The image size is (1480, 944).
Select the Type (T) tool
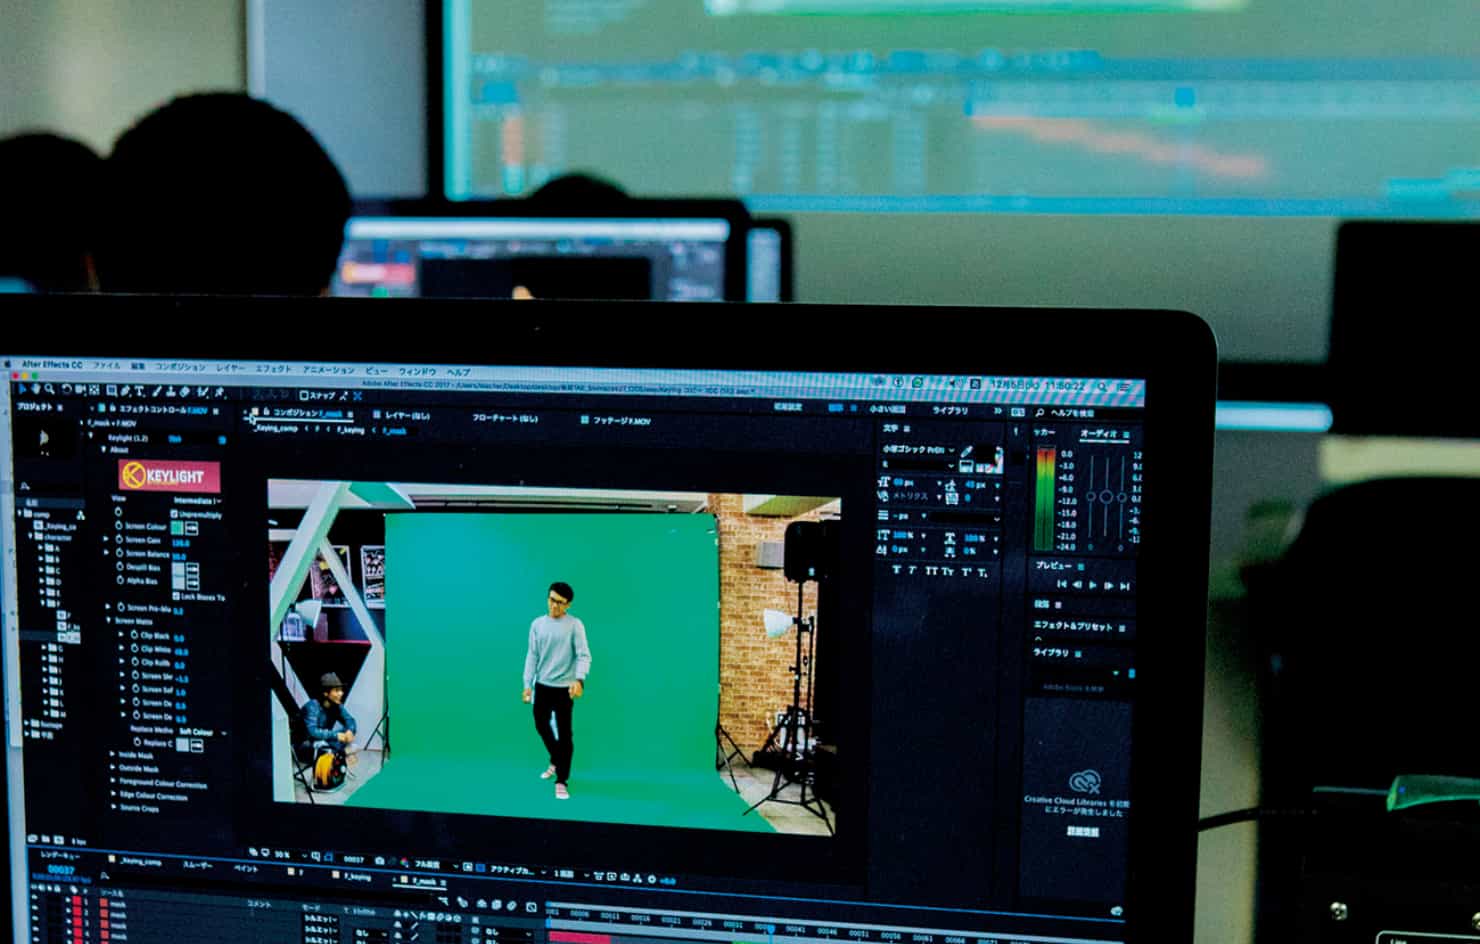139,391
